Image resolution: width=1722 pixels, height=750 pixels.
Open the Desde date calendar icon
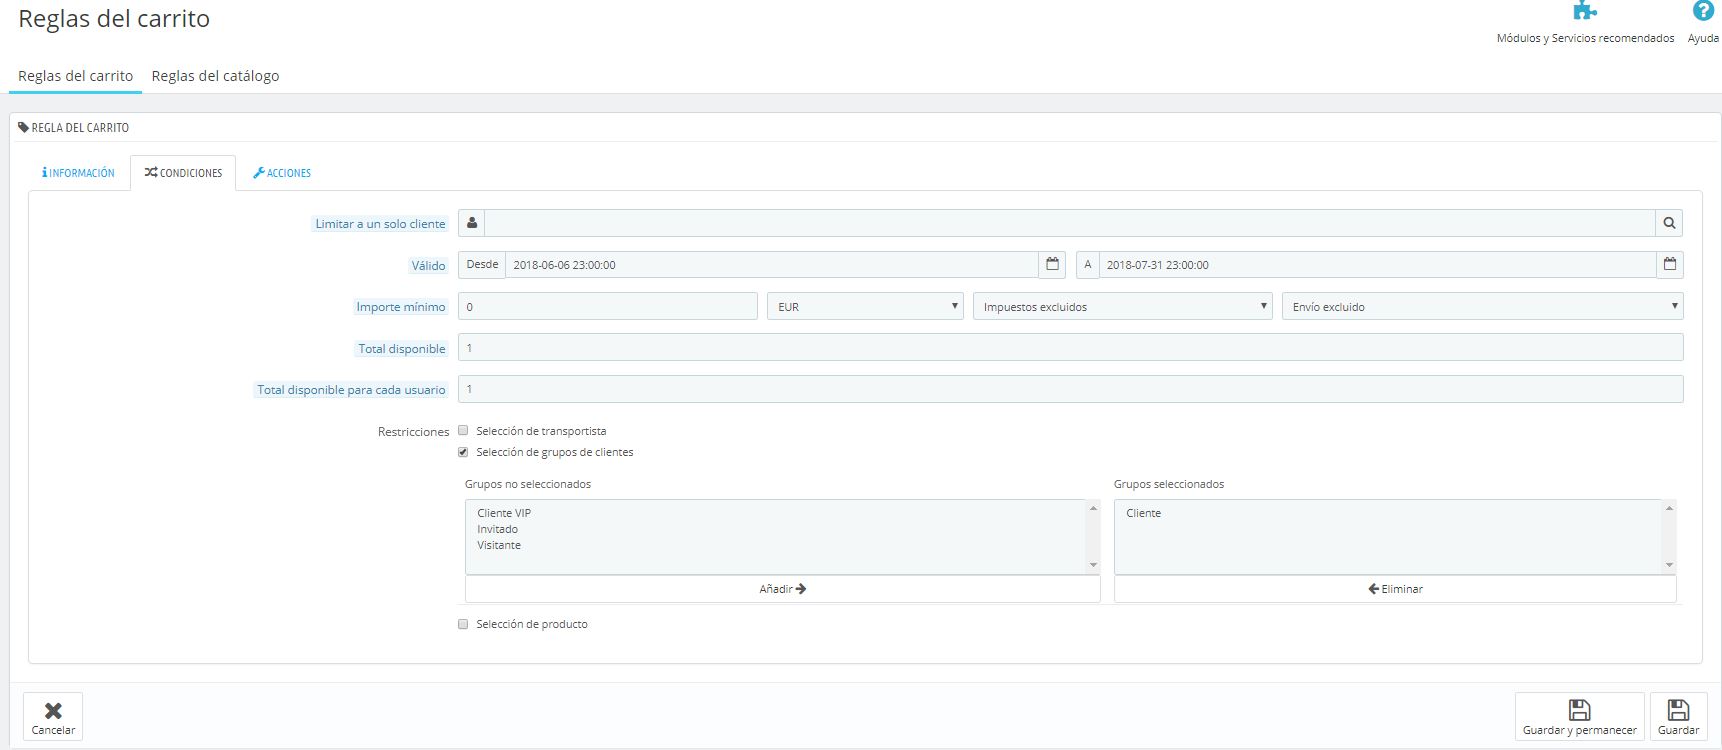coord(1052,265)
